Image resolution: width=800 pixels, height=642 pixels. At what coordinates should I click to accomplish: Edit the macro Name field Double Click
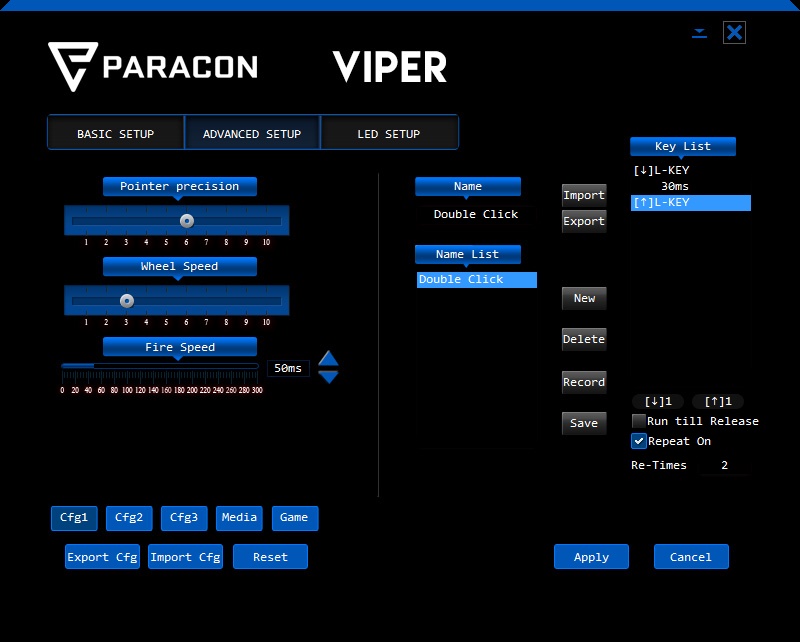click(476, 214)
